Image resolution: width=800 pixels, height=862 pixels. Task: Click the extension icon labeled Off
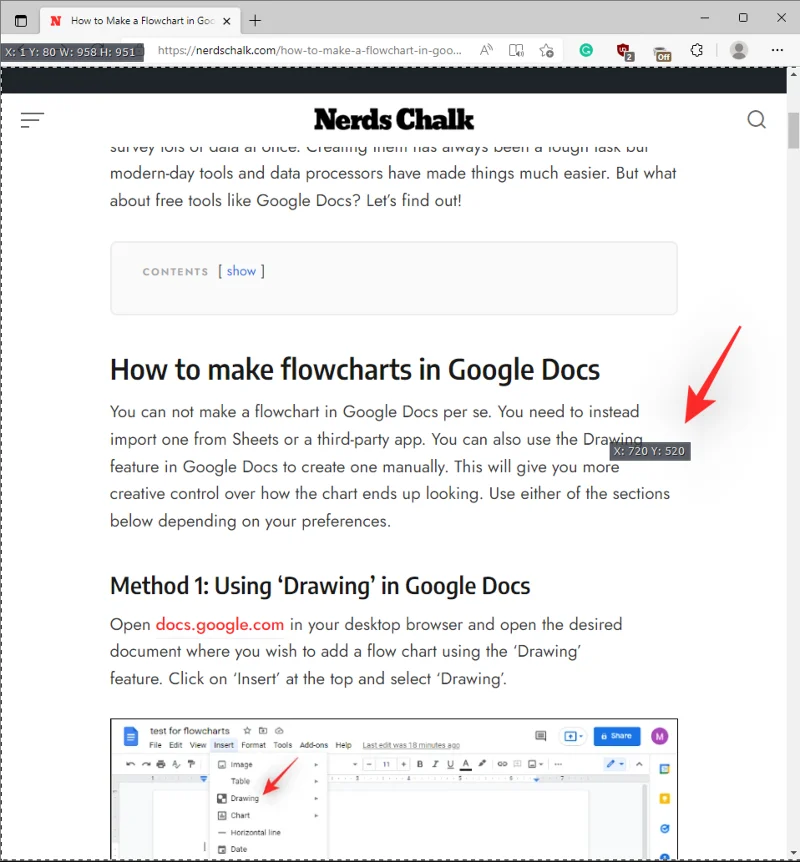pyautogui.click(x=661, y=51)
